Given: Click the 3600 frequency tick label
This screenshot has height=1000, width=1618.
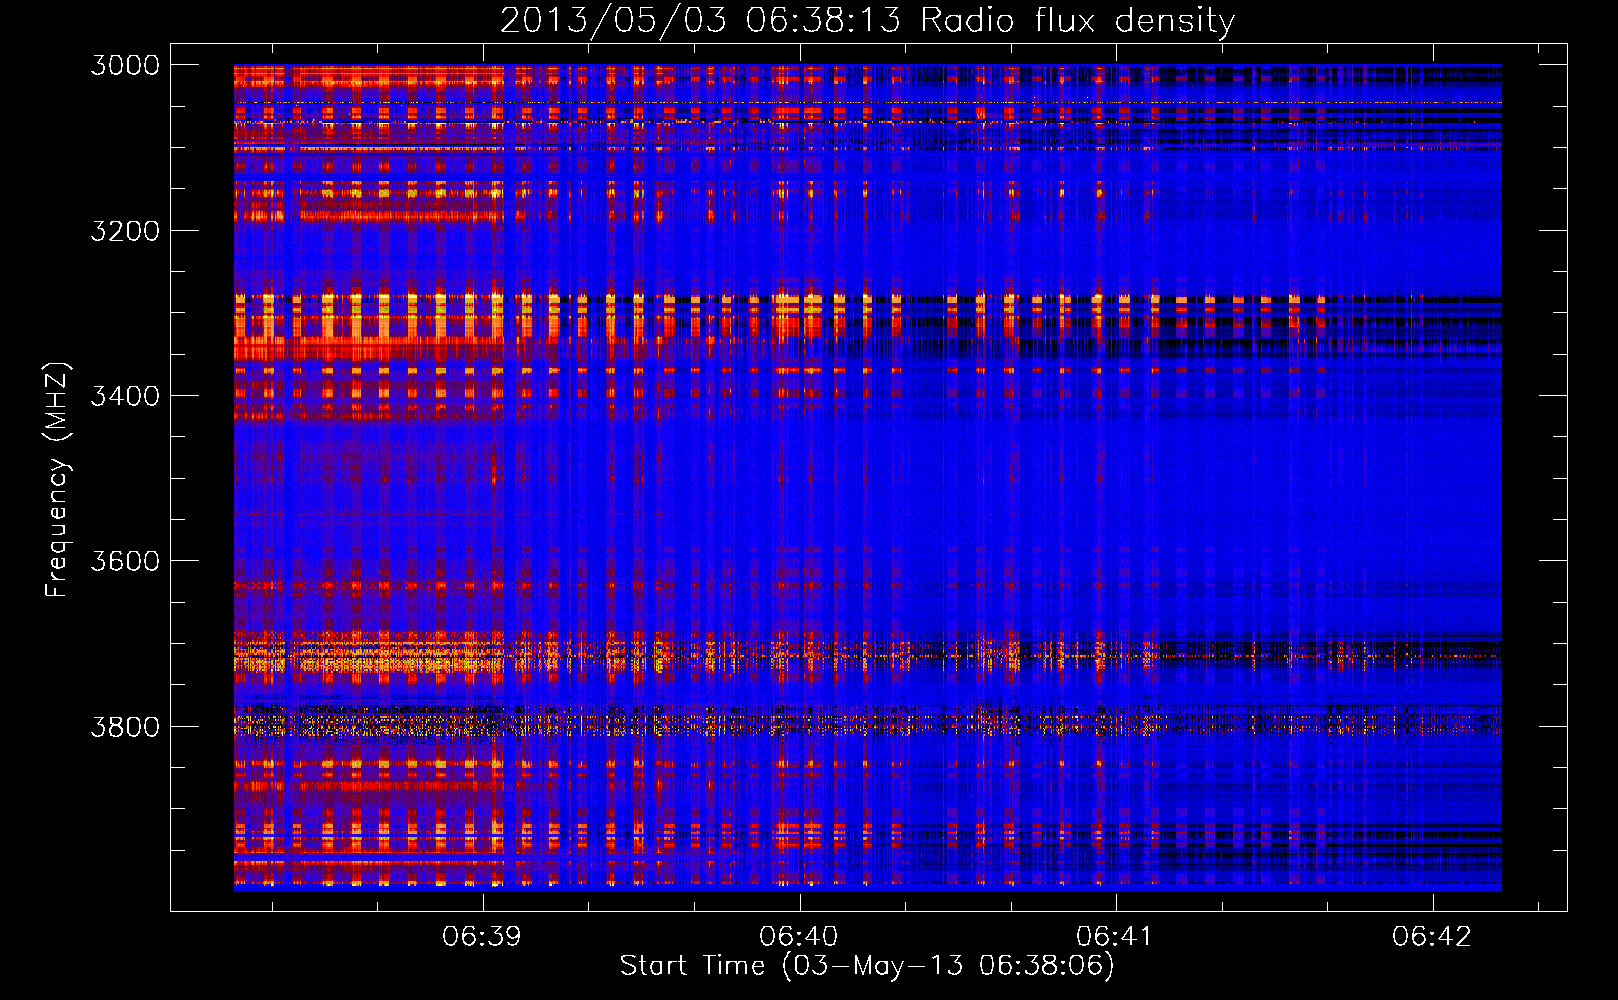Looking at the screenshot, I should click(x=125, y=561).
